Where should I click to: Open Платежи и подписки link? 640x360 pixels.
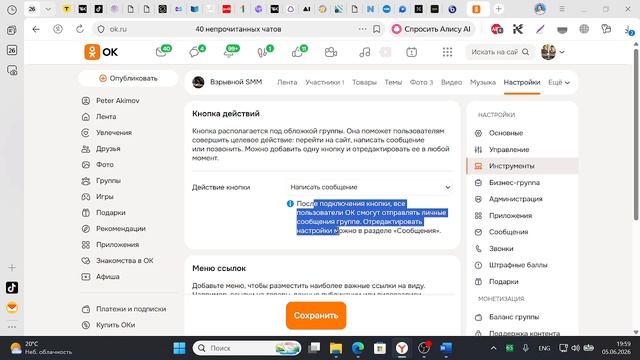[131, 309]
